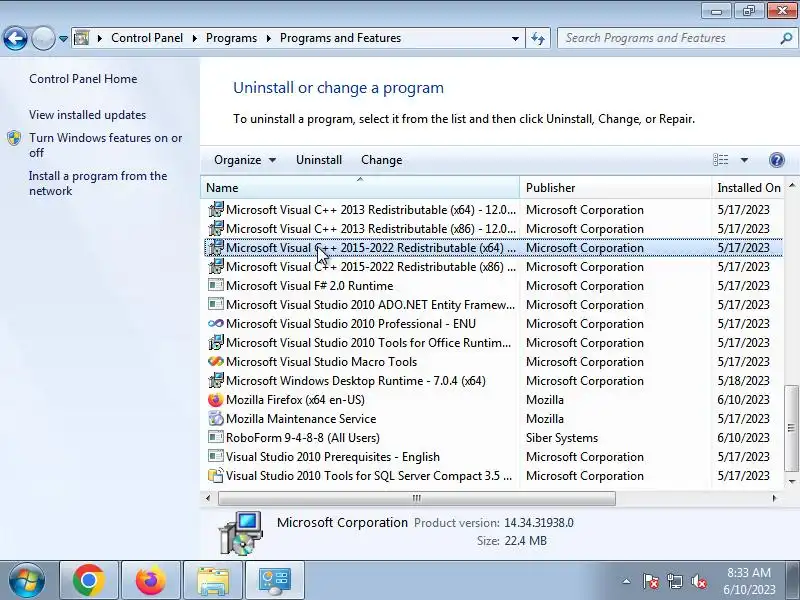Image resolution: width=800 pixels, height=600 pixels.
Task: Open the Windows Start menu
Action: [27, 580]
